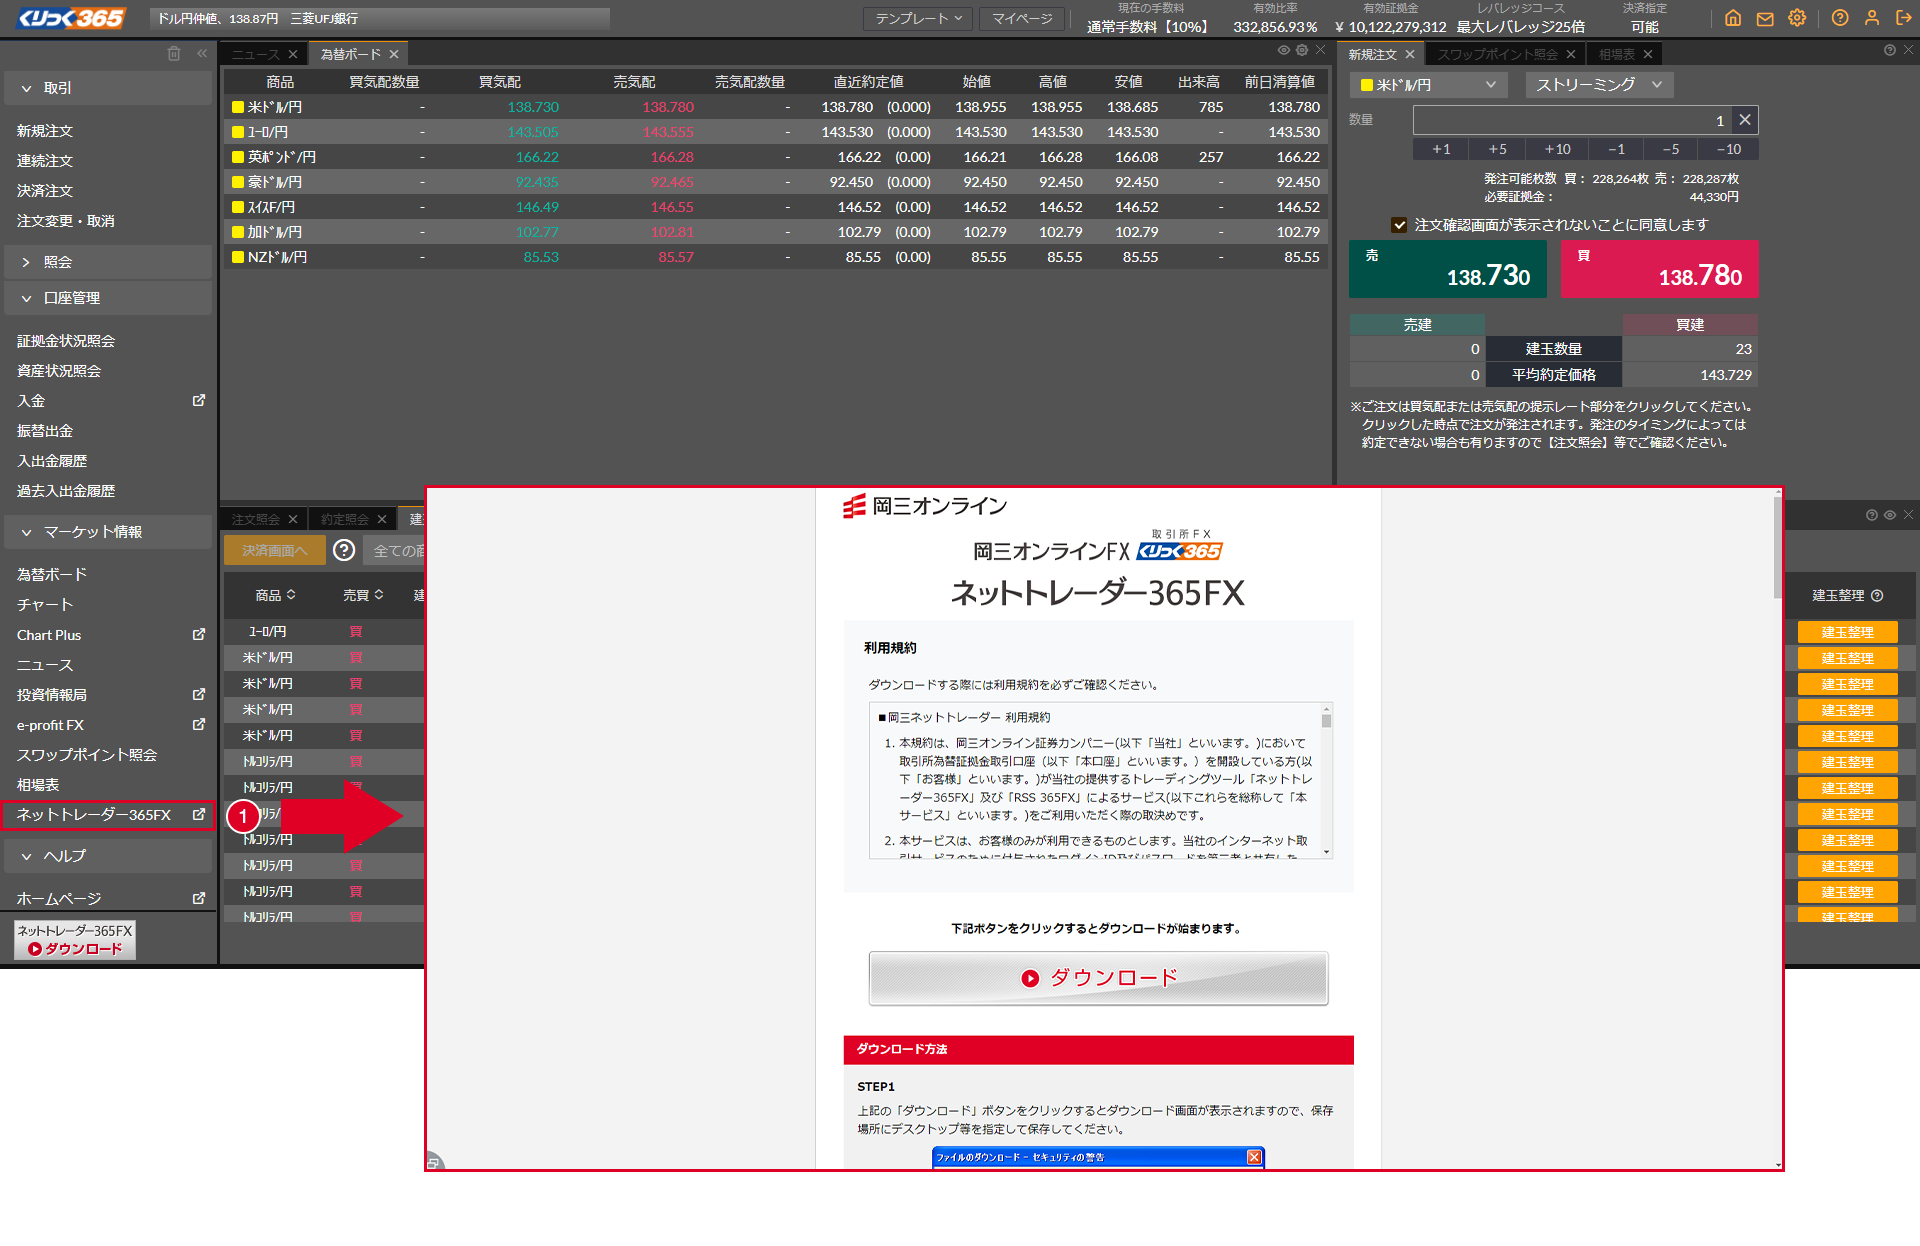1920x1246 pixels.
Task: Click help icon next to 決済画面へ
Action: tap(344, 550)
